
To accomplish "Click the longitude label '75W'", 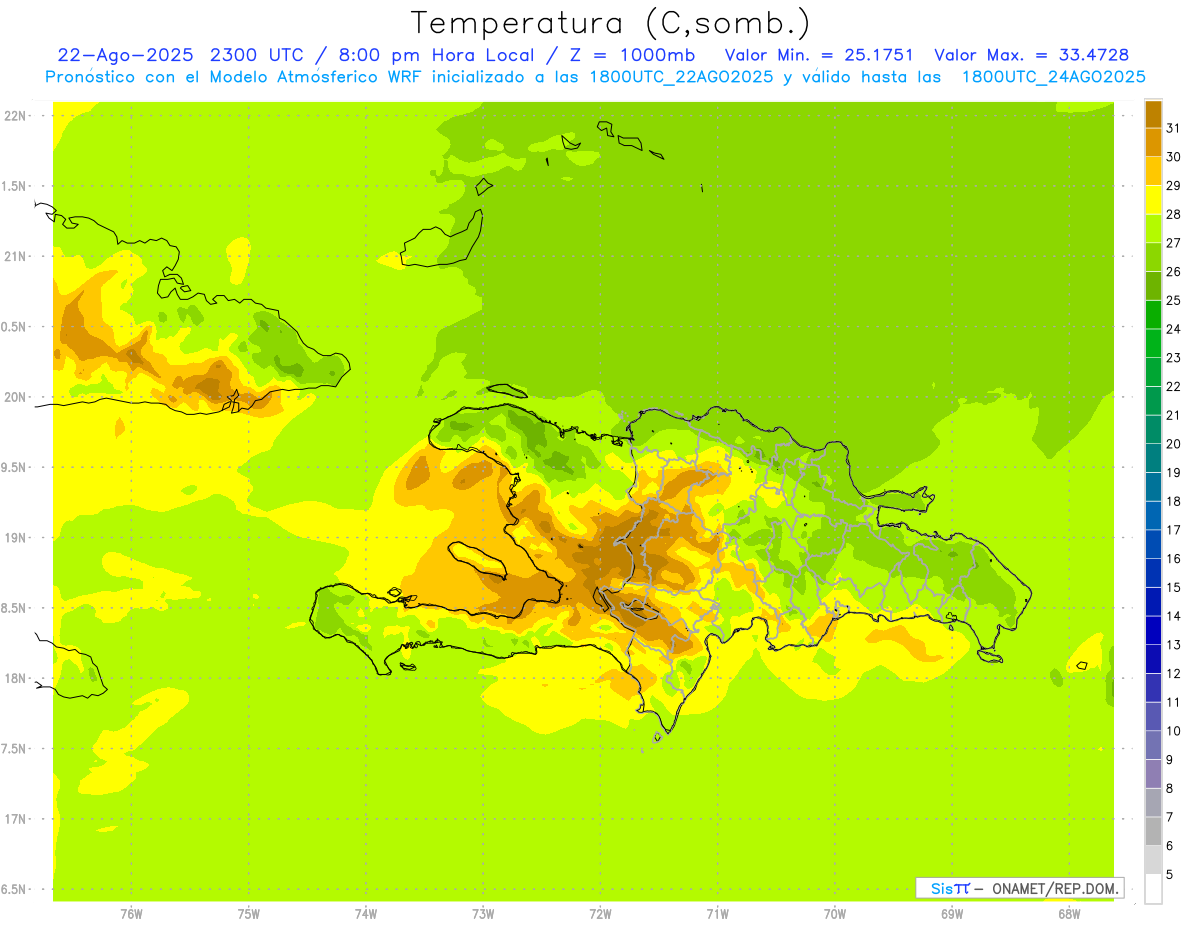I will click(248, 914).
